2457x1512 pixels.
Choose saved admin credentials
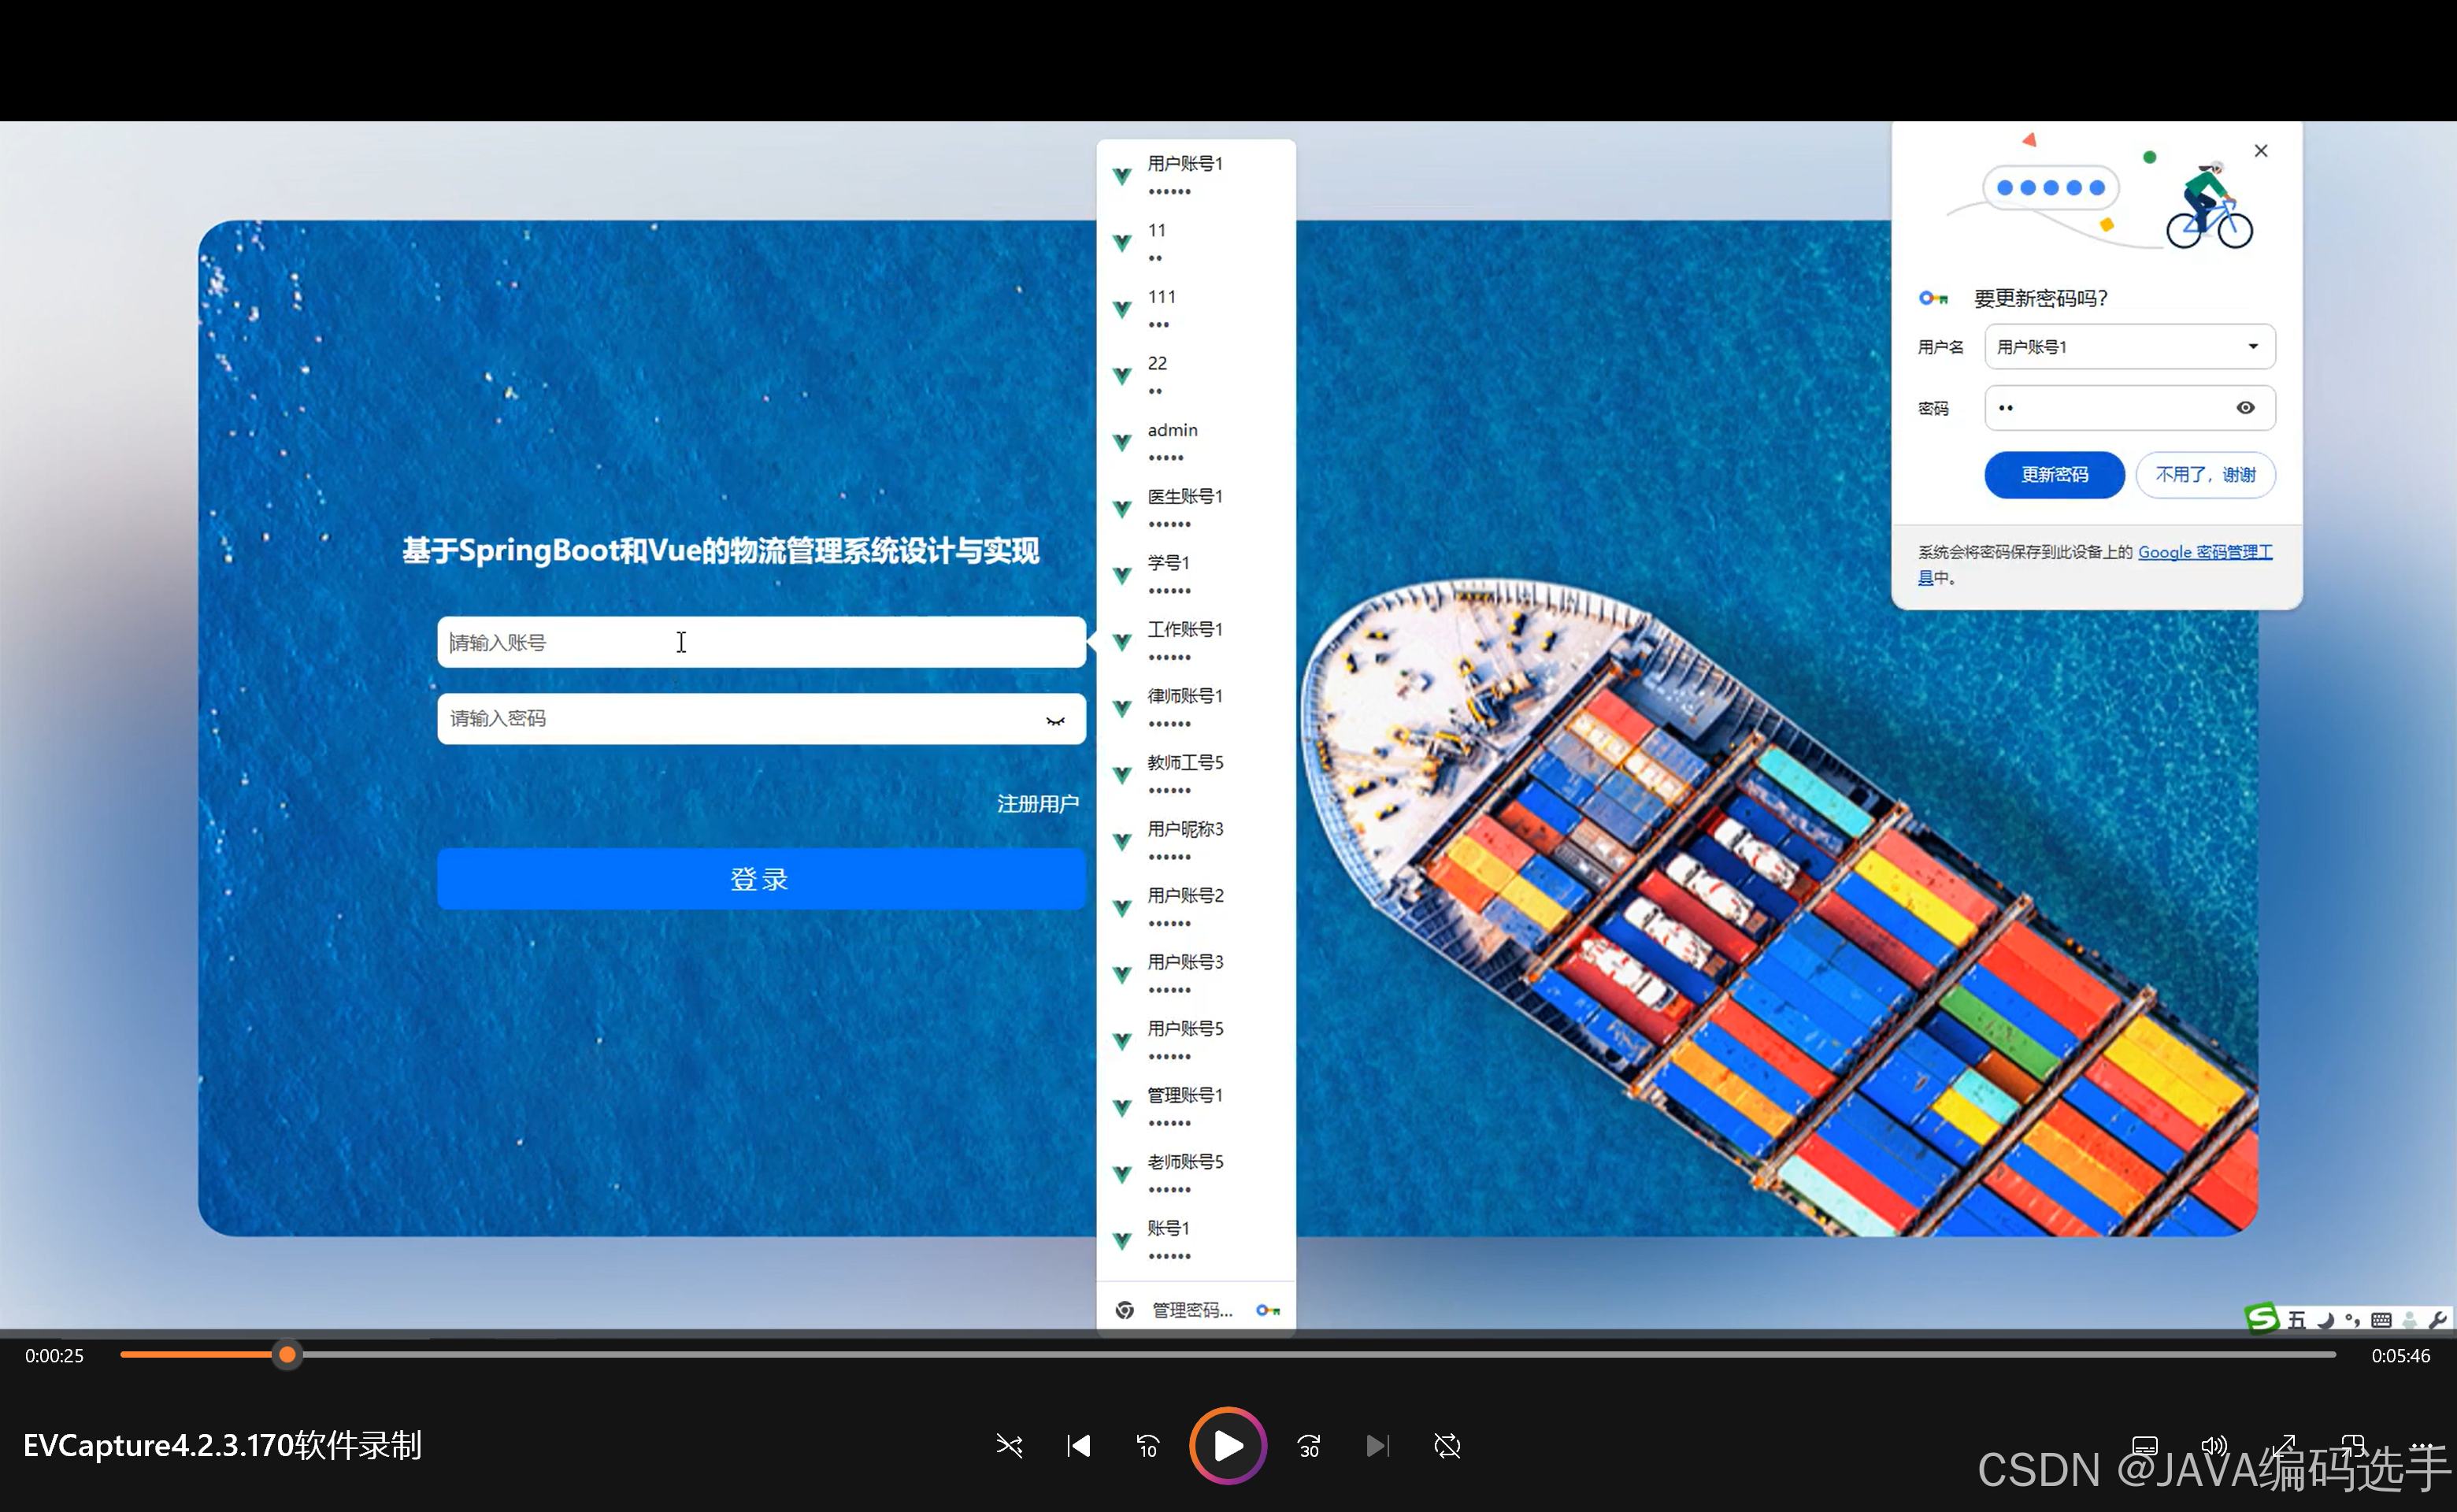point(1196,442)
